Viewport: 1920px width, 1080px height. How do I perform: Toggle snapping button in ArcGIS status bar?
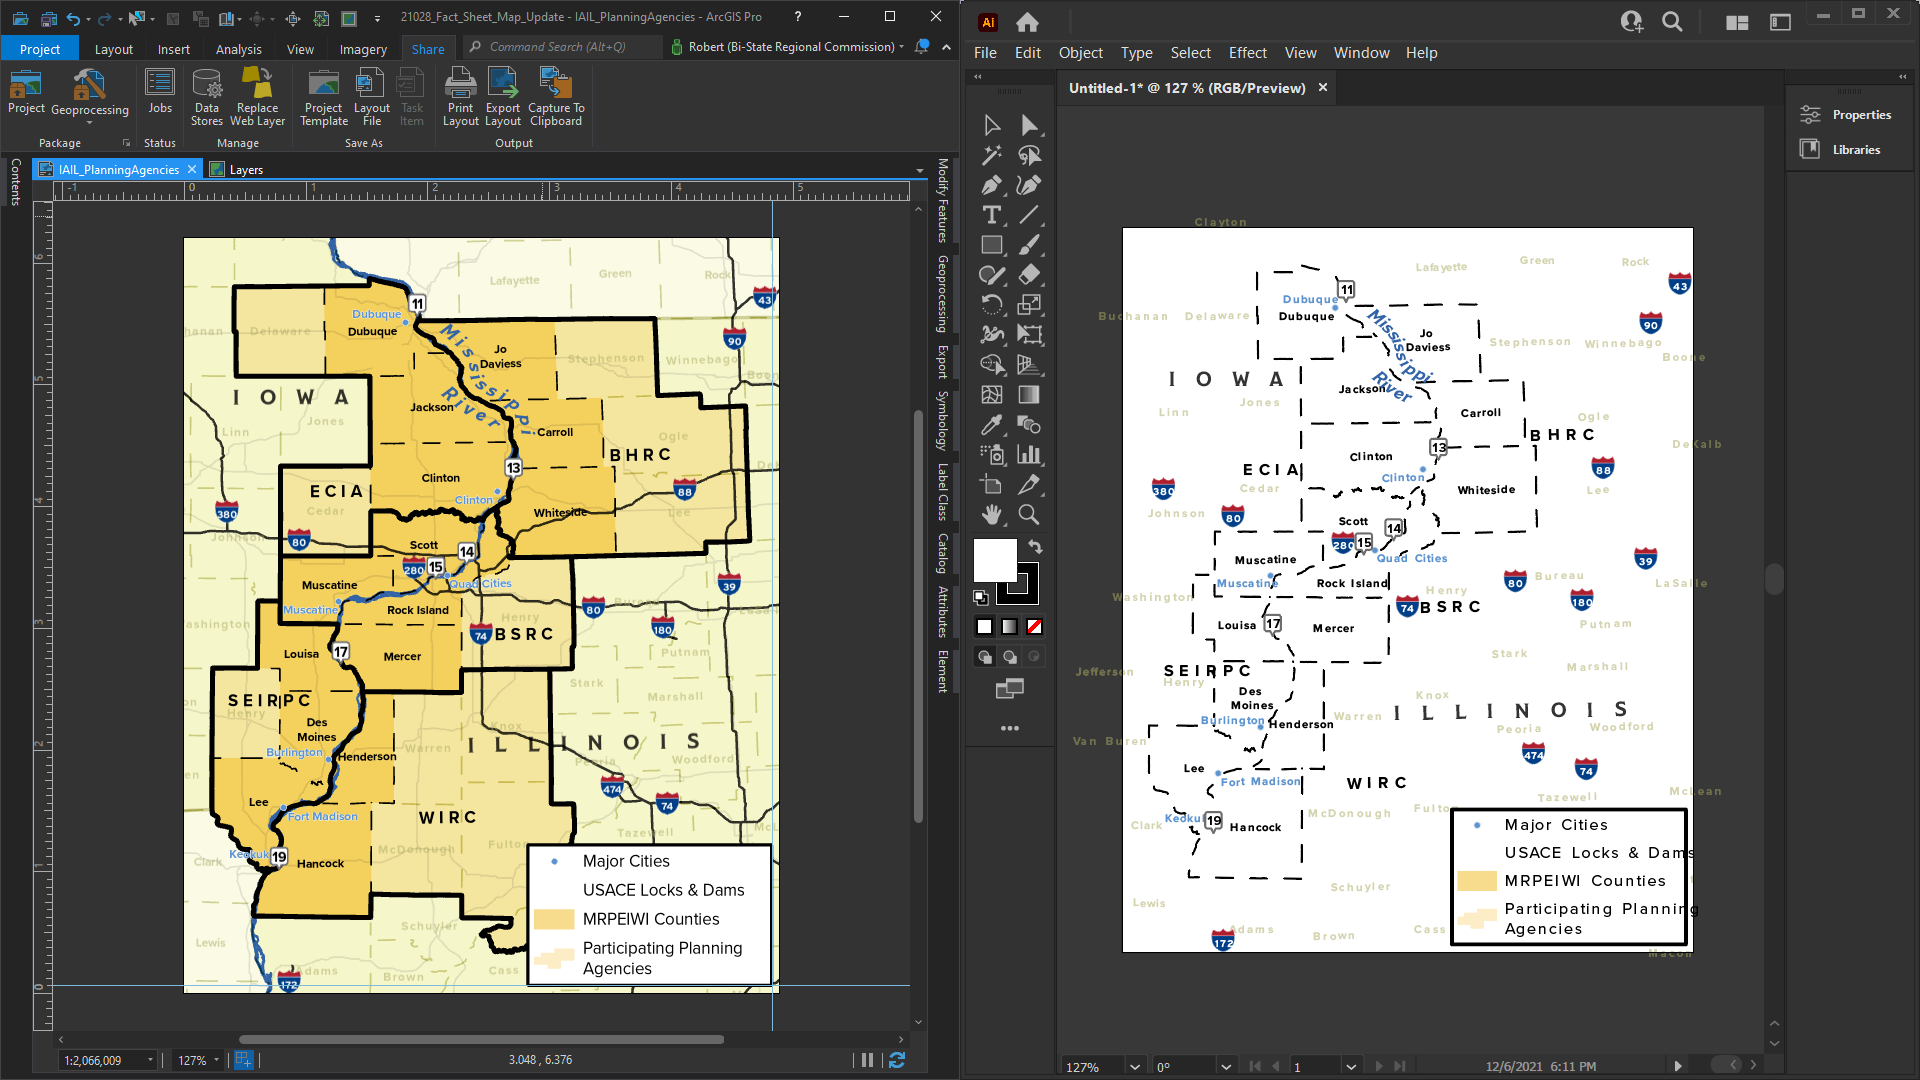point(243,1060)
